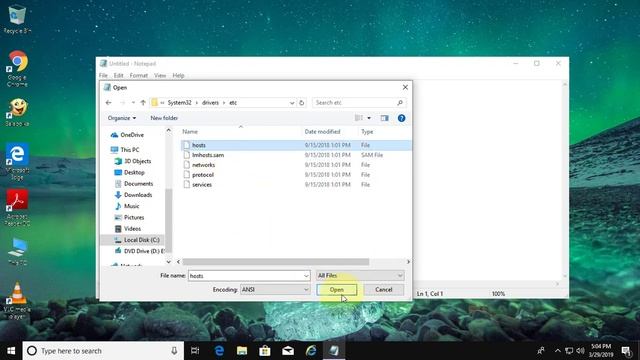Open Microsoft Store from the taskbar

265,351
